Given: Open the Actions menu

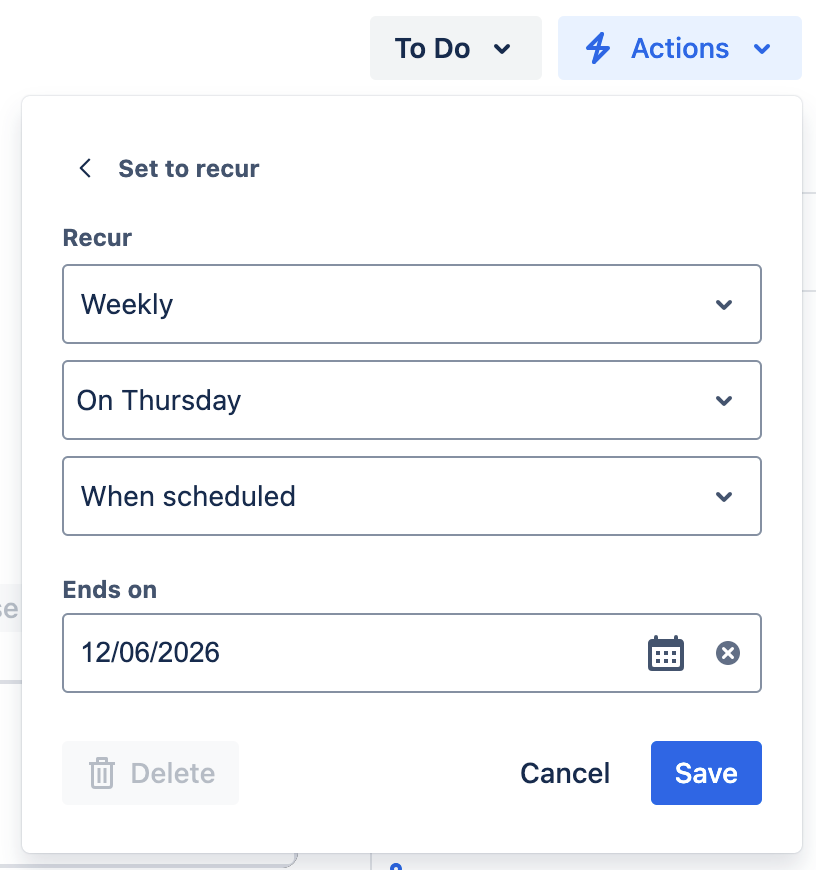Looking at the screenshot, I should click(680, 48).
